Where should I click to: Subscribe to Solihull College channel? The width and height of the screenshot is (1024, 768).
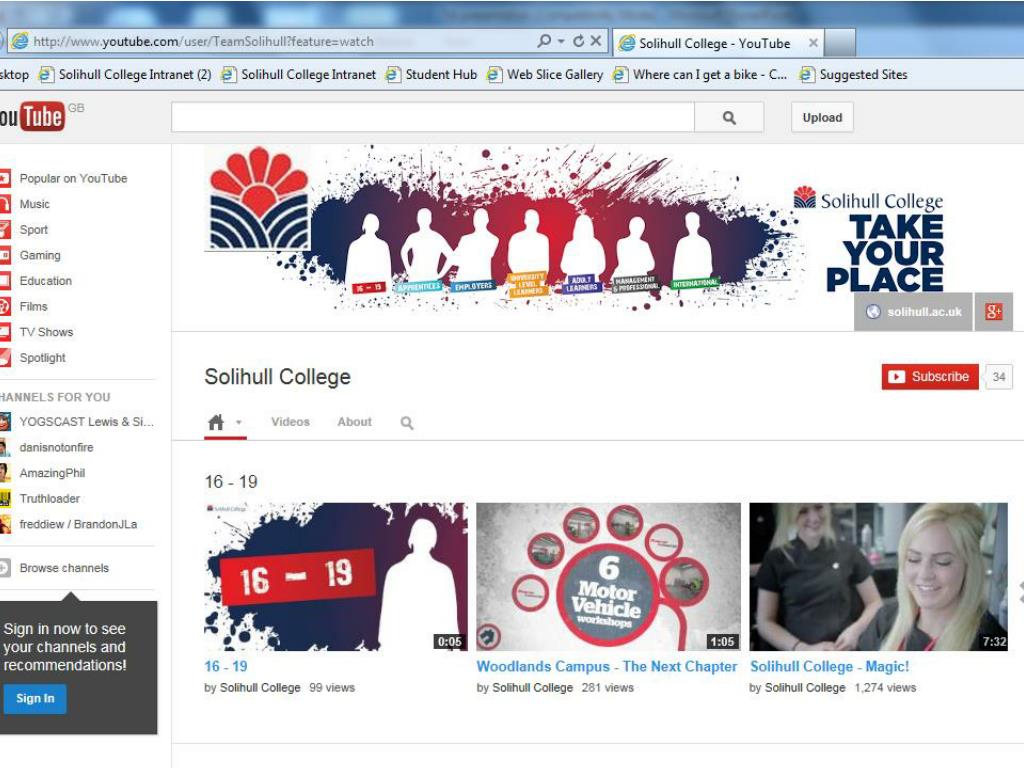pyautogui.click(x=930, y=377)
